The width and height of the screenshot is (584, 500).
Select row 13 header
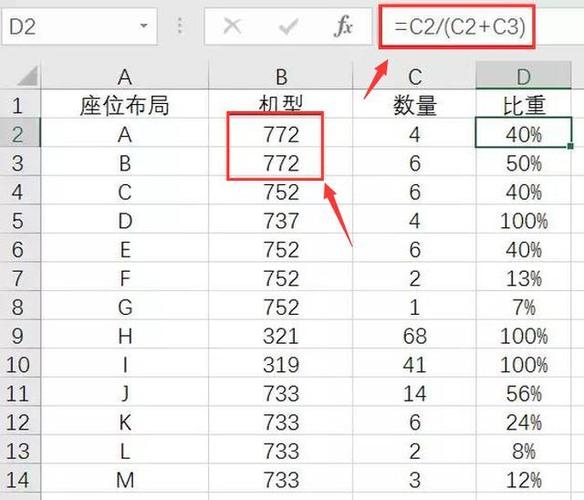[x=19, y=449]
